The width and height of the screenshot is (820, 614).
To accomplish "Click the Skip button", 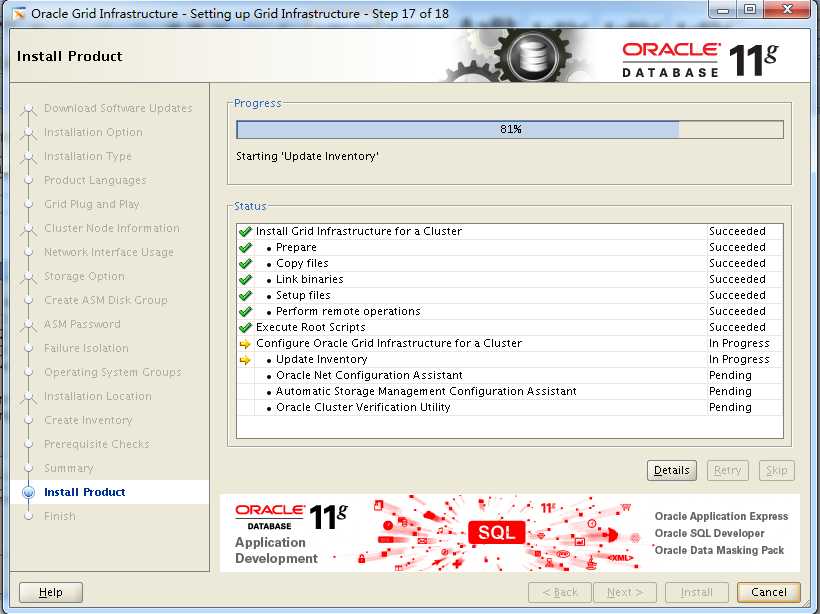I will [x=777, y=470].
